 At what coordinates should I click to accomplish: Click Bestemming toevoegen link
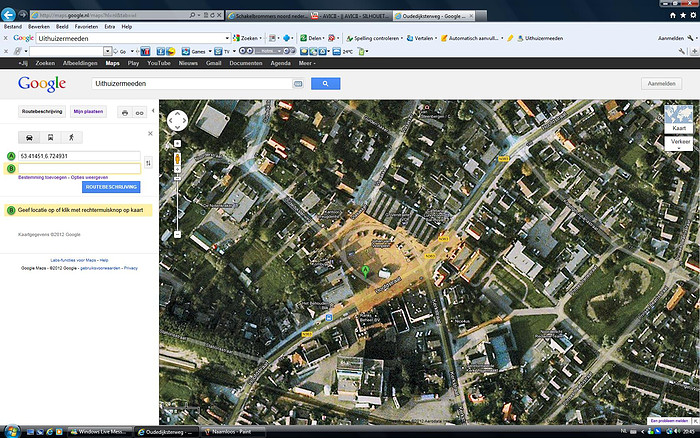[x=42, y=177]
